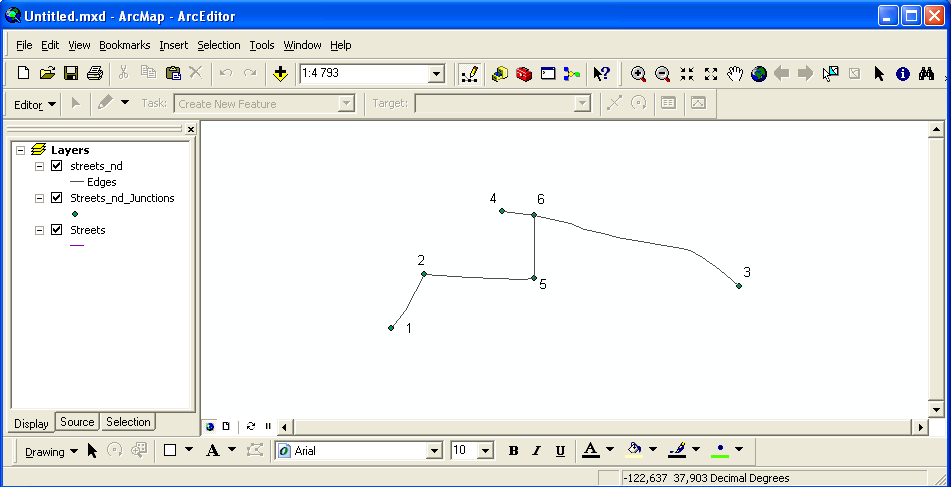This screenshot has width=951, height=487.
Task: Open the Edit menu
Action: [x=50, y=45]
